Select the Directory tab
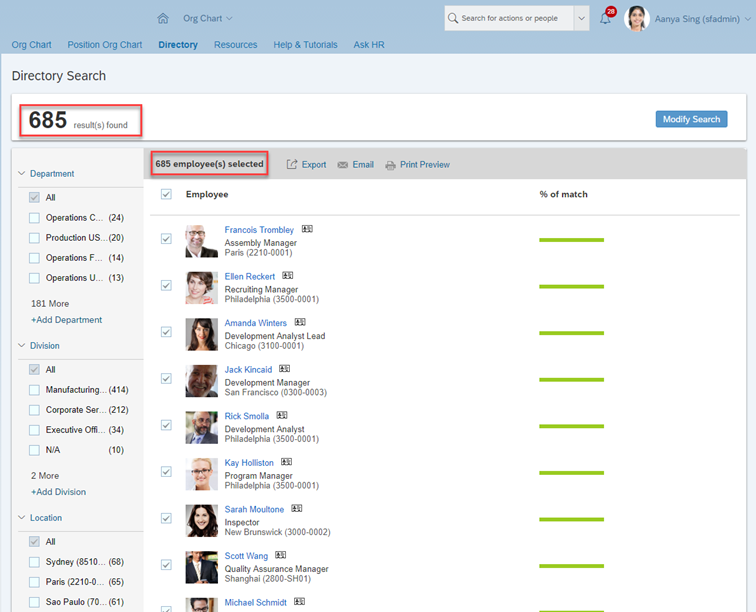756x612 pixels. (x=178, y=45)
